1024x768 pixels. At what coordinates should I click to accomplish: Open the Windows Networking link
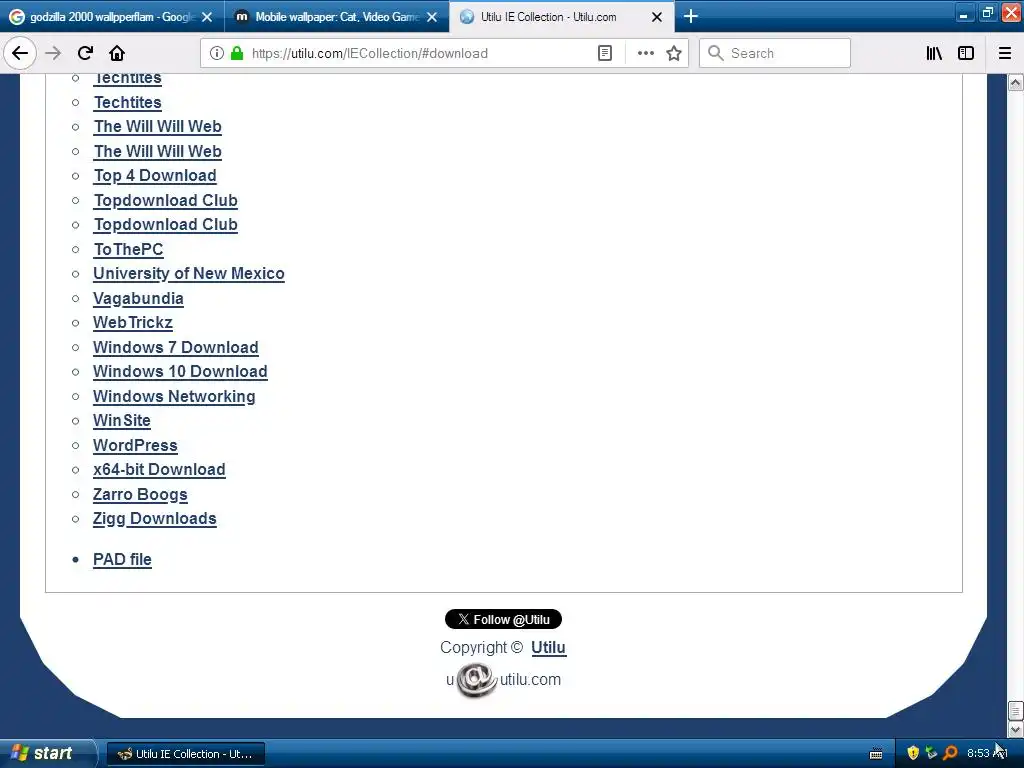[174, 396]
